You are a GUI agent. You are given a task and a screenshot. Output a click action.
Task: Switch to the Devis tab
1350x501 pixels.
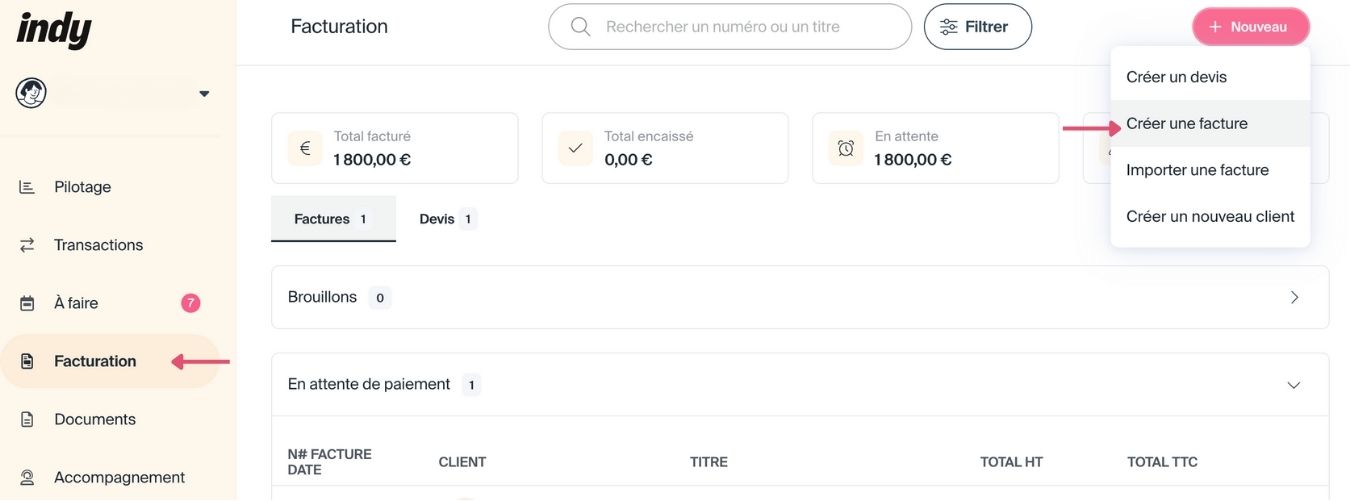tap(447, 219)
